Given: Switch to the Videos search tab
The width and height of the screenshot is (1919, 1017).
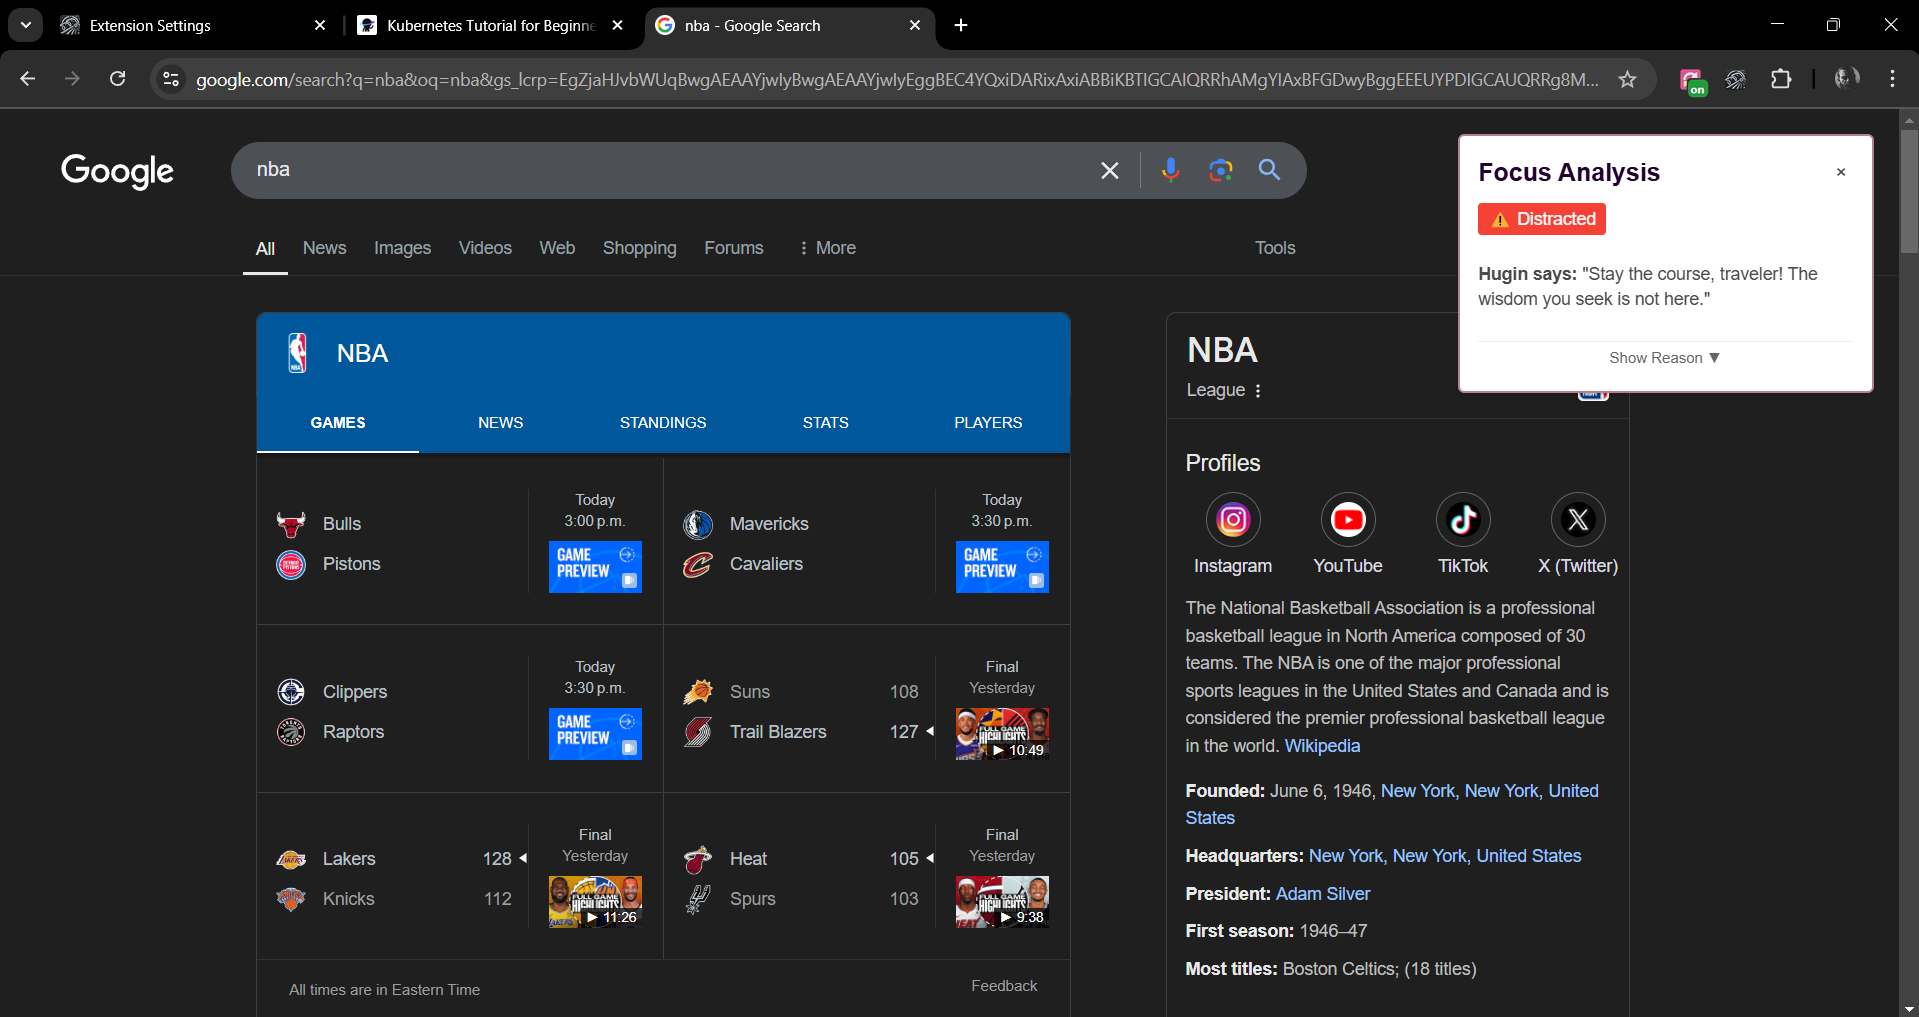Looking at the screenshot, I should pos(485,248).
